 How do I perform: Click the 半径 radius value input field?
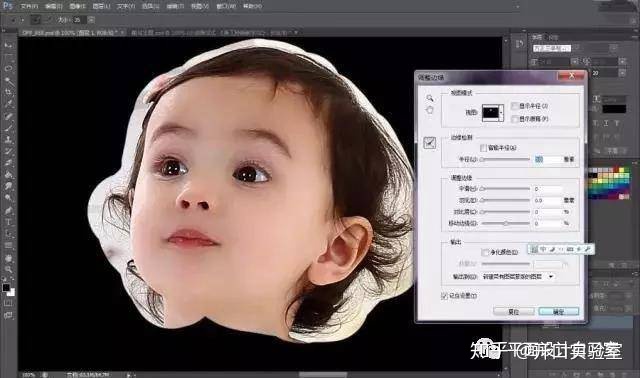pyautogui.click(x=548, y=160)
